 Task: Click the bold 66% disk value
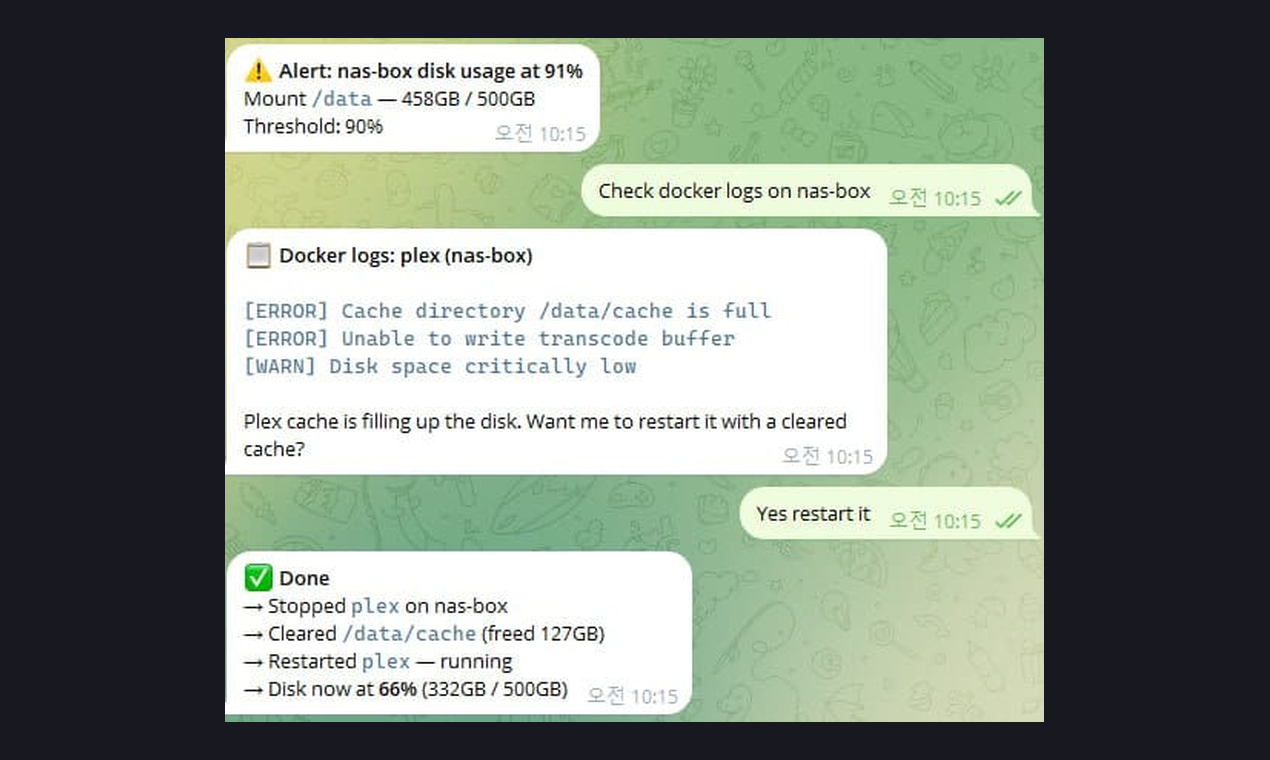coord(398,689)
